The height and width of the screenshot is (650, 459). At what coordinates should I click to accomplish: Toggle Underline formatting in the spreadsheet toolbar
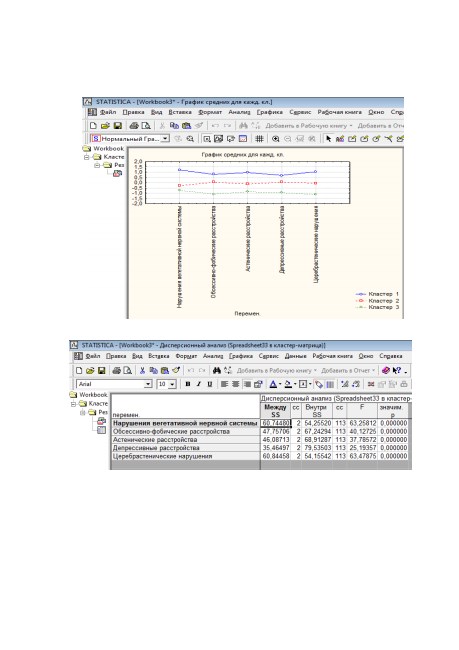click(x=210, y=384)
